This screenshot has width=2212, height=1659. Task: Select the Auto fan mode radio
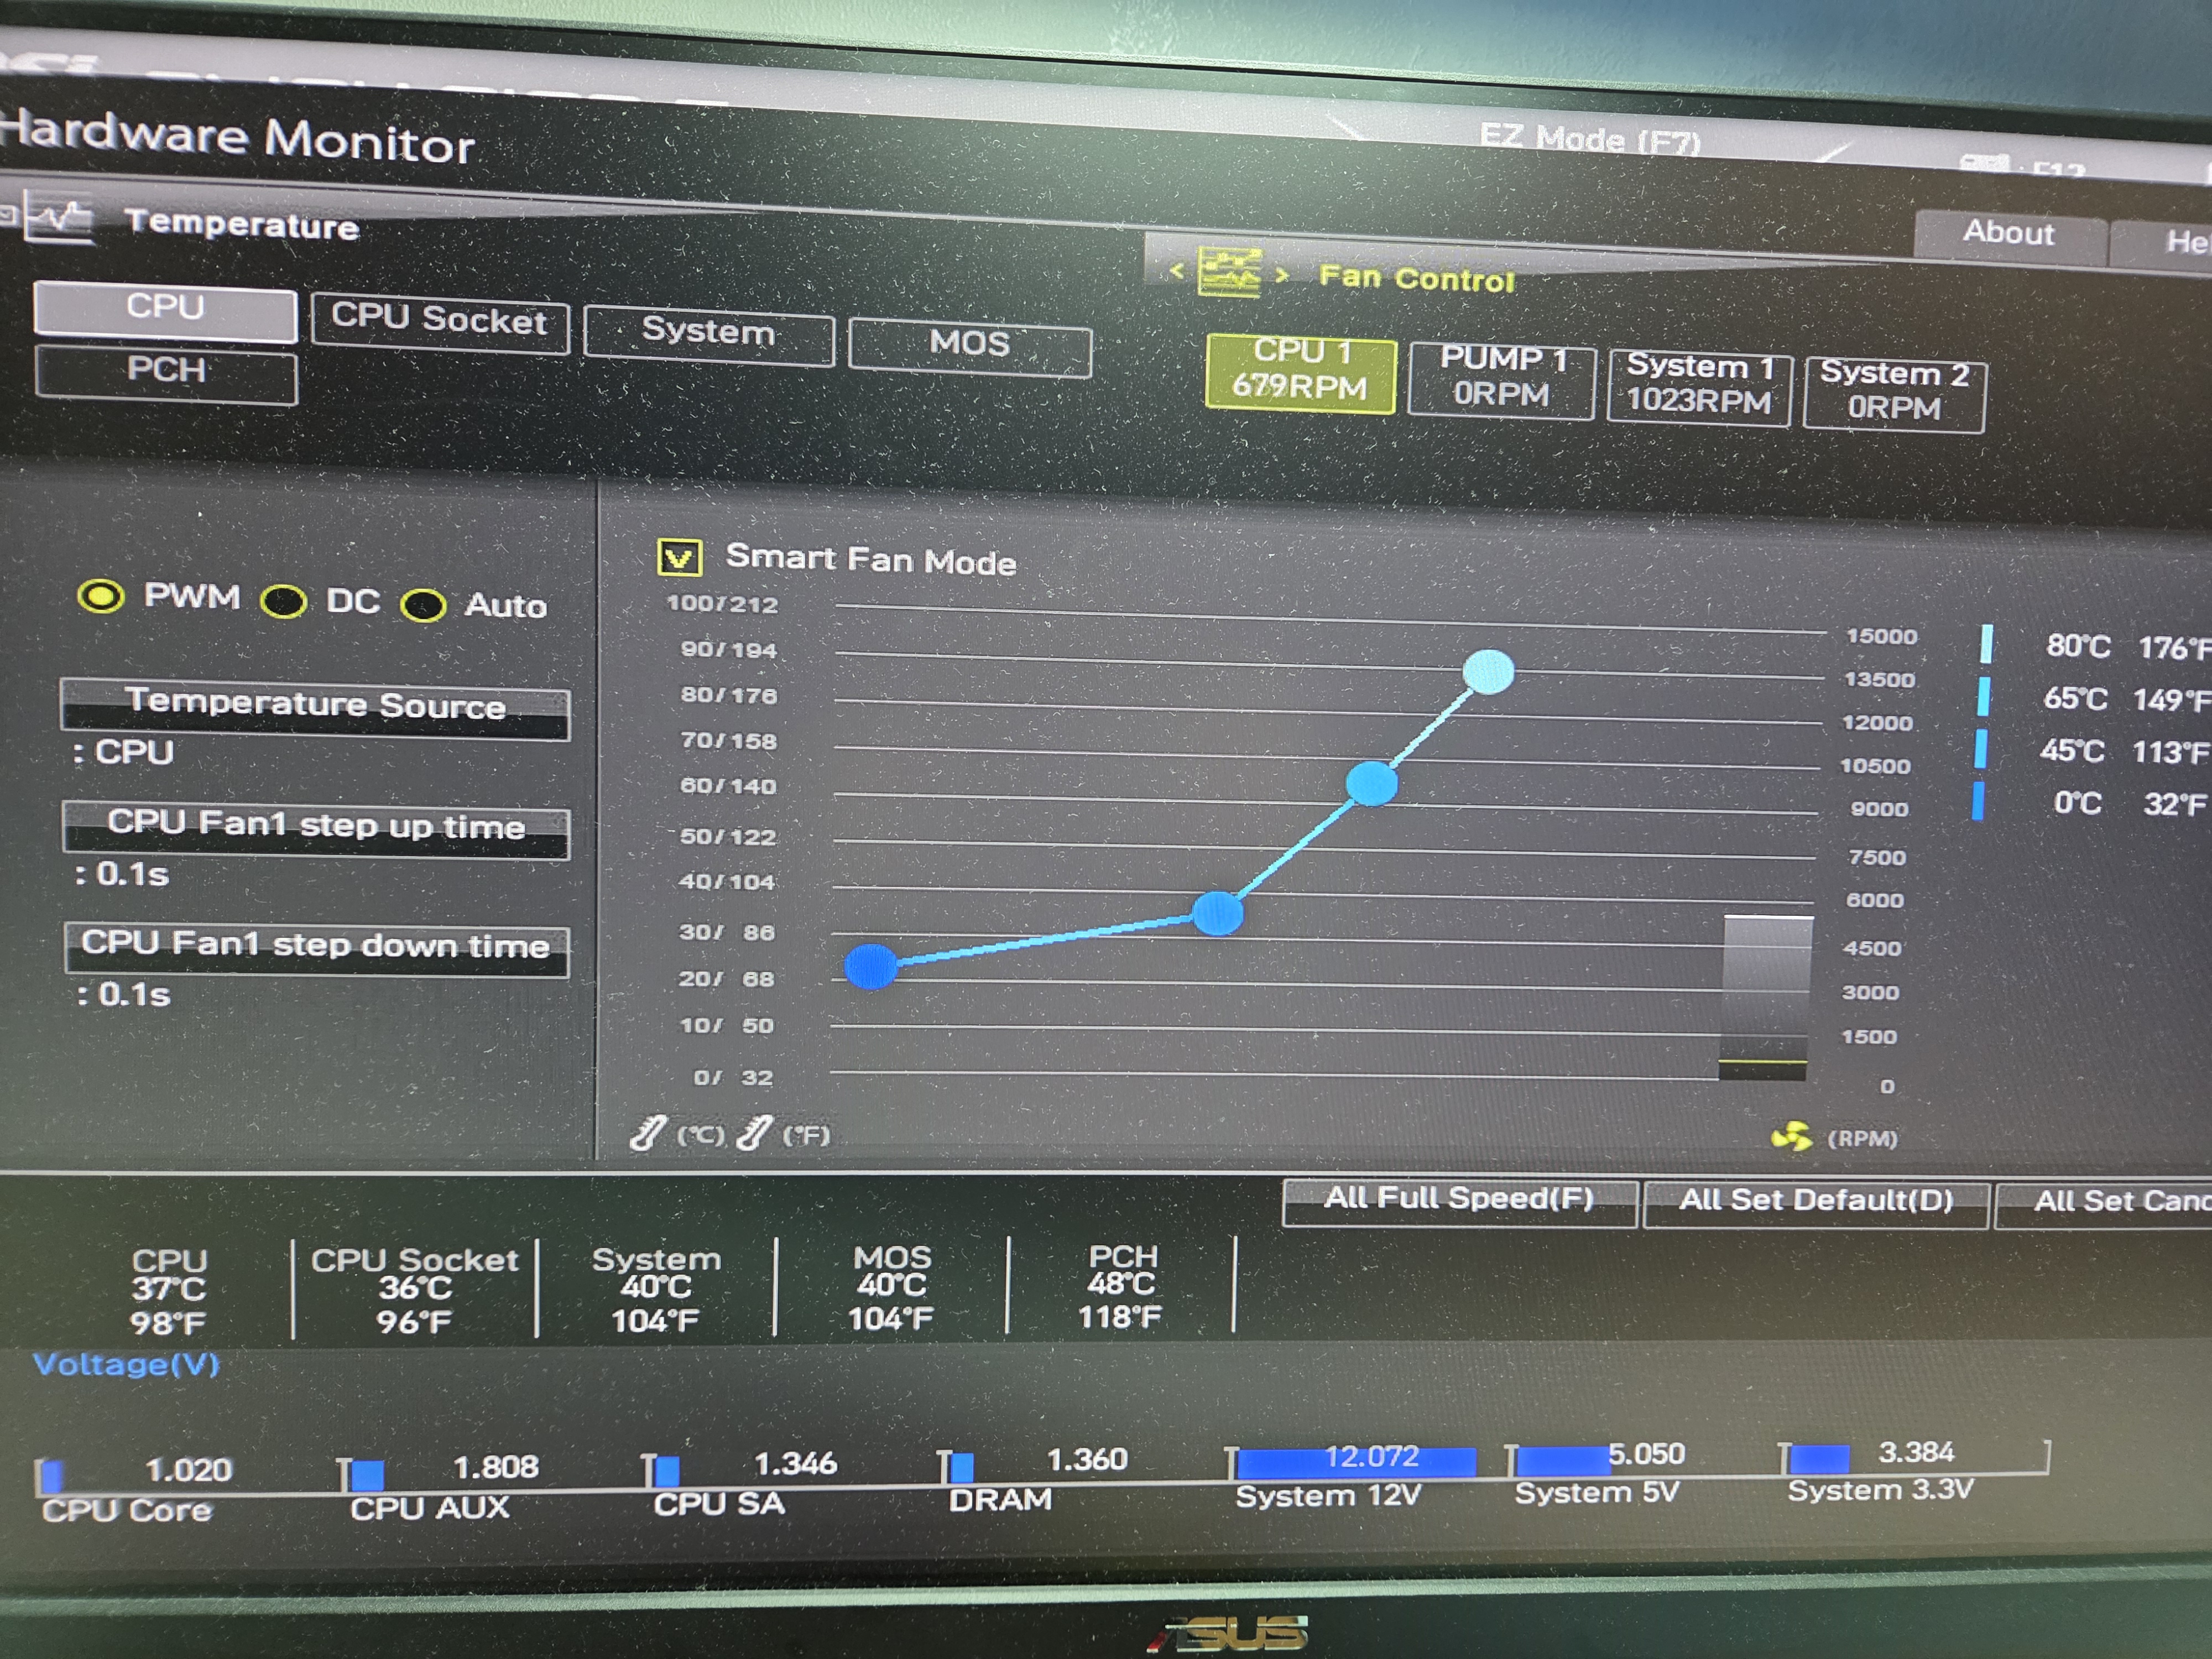coord(423,606)
